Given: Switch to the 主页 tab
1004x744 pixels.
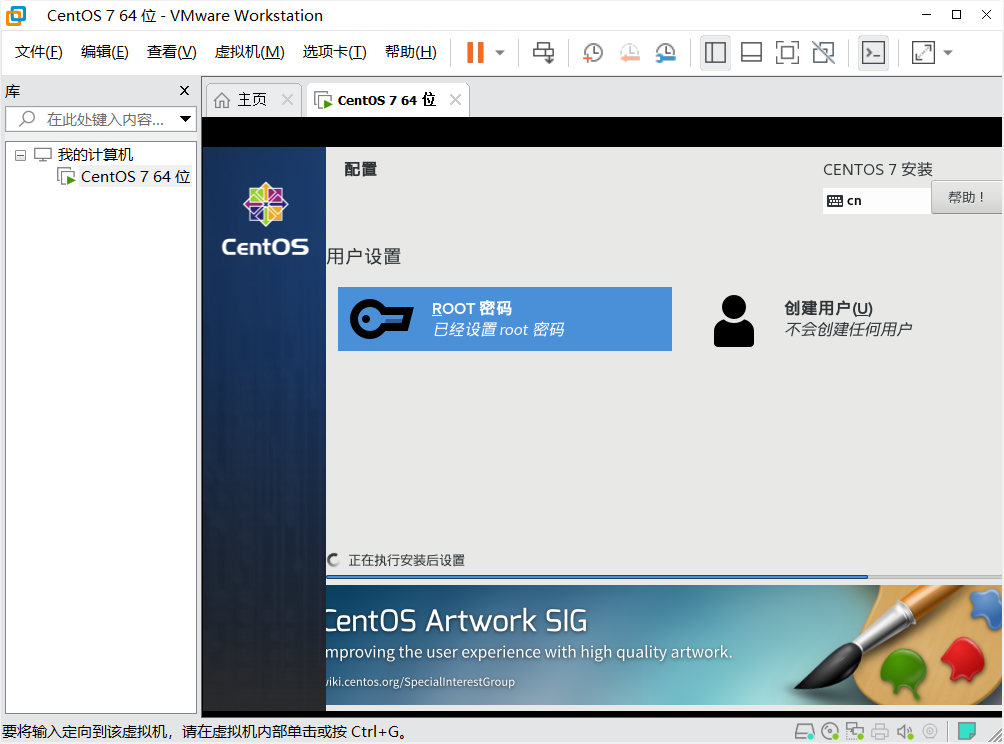Looking at the screenshot, I should pos(252,100).
